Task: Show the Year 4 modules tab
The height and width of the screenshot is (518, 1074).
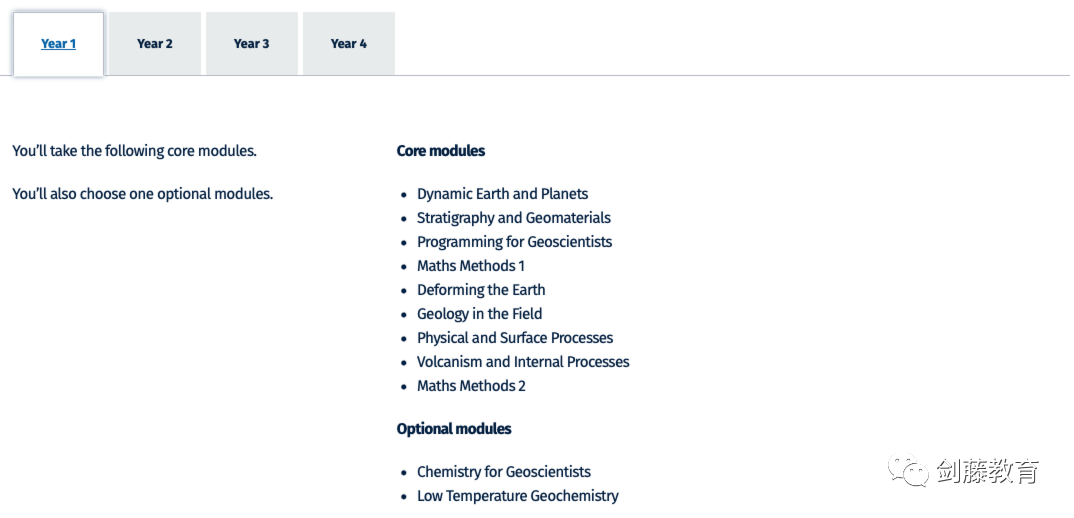Action: coord(349,44)
